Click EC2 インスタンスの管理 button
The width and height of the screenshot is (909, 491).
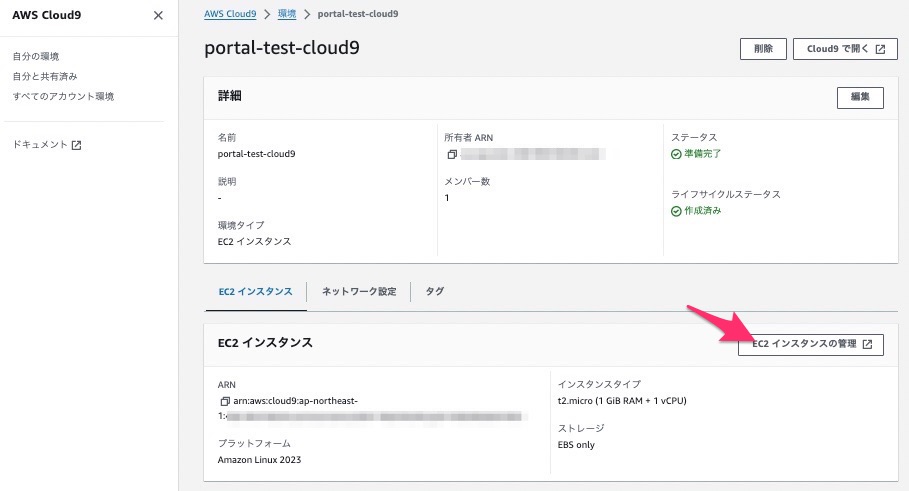click(810, 344)
